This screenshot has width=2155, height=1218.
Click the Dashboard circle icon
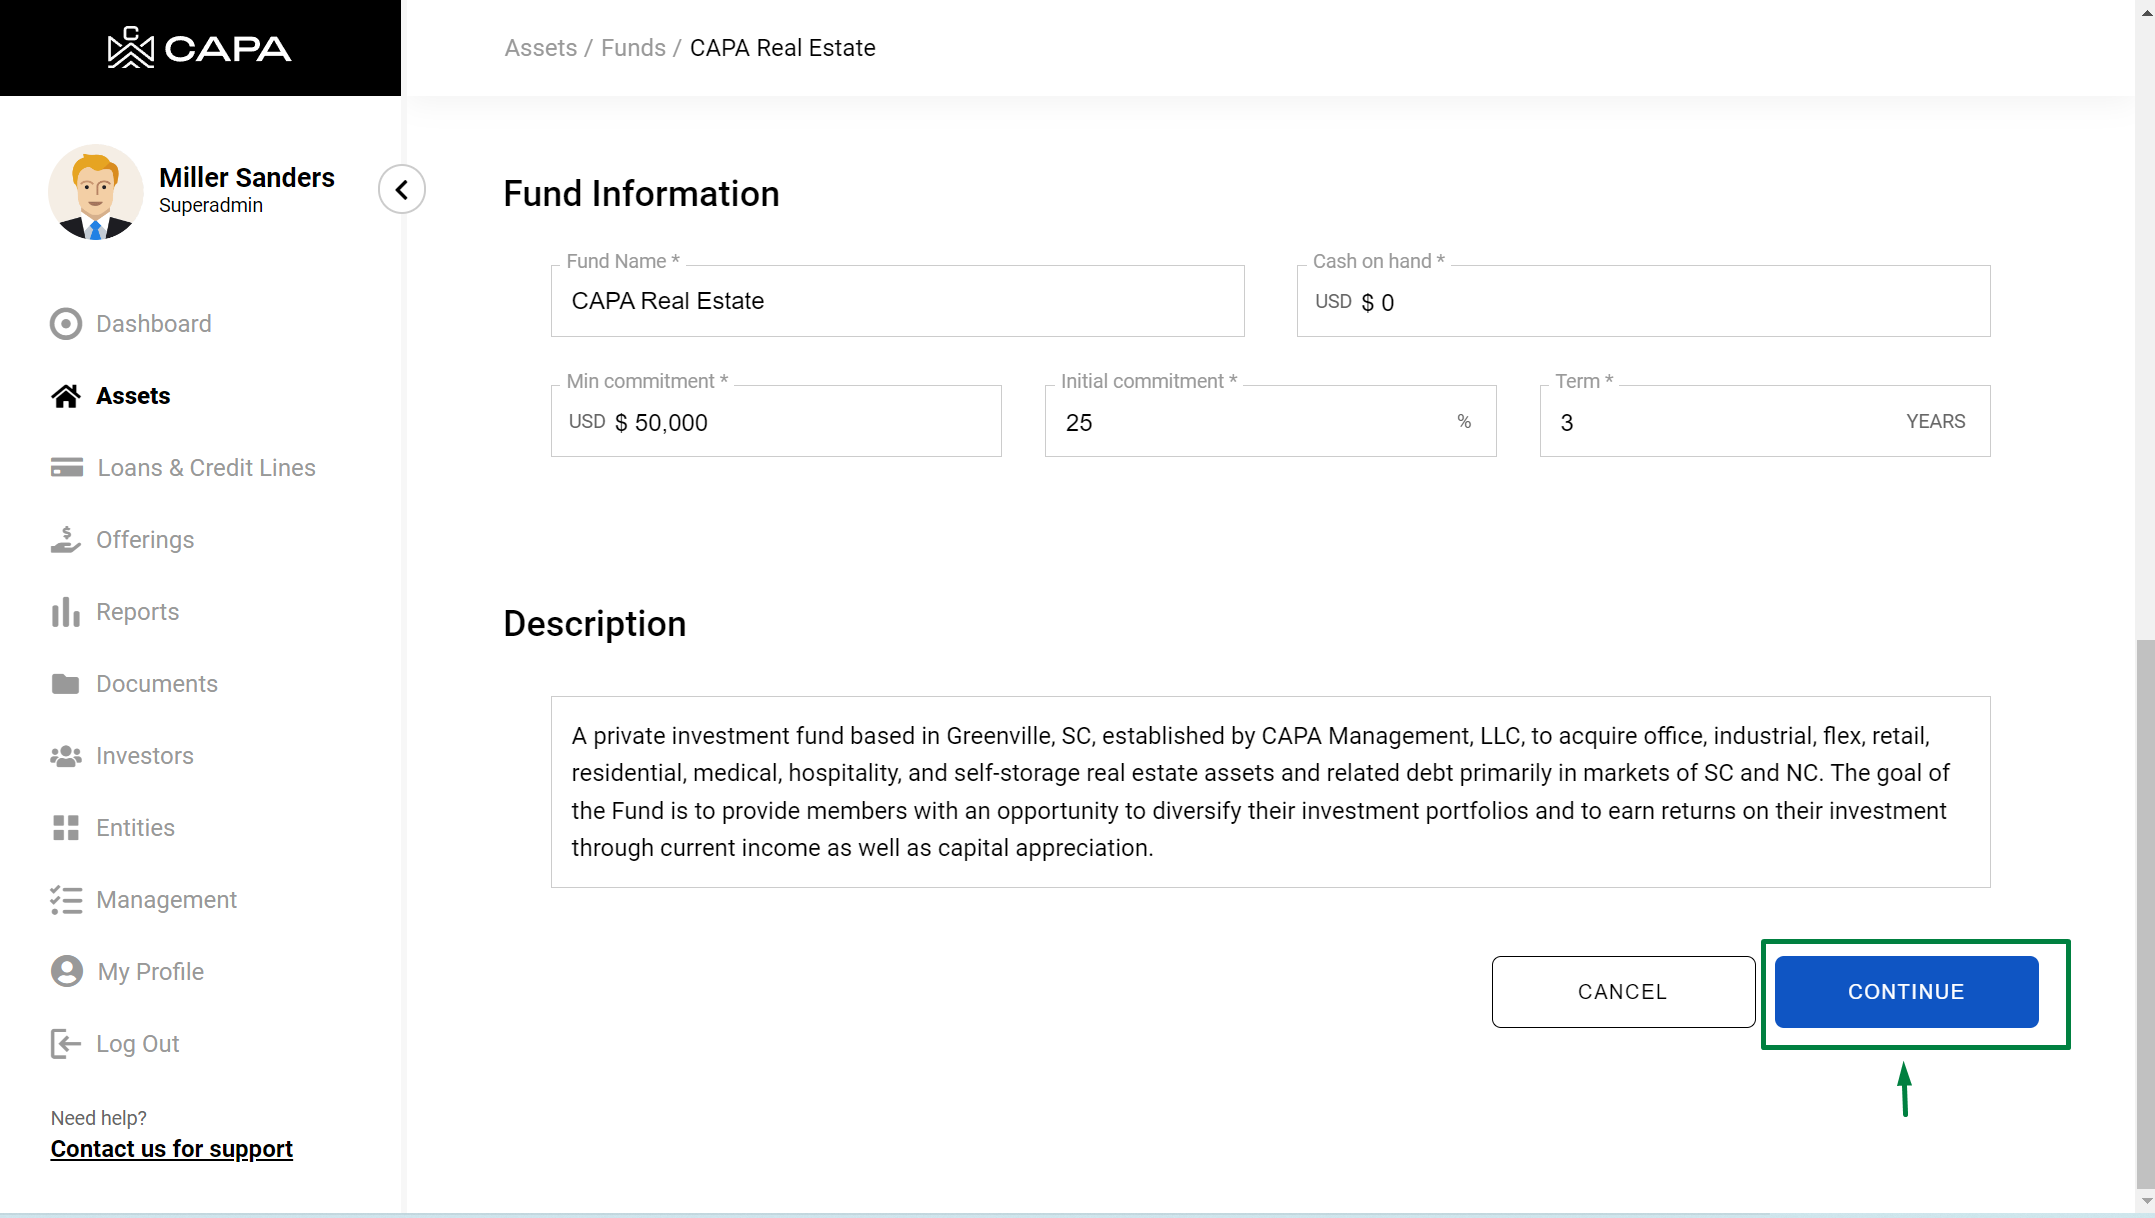click(x=66, y=324)
